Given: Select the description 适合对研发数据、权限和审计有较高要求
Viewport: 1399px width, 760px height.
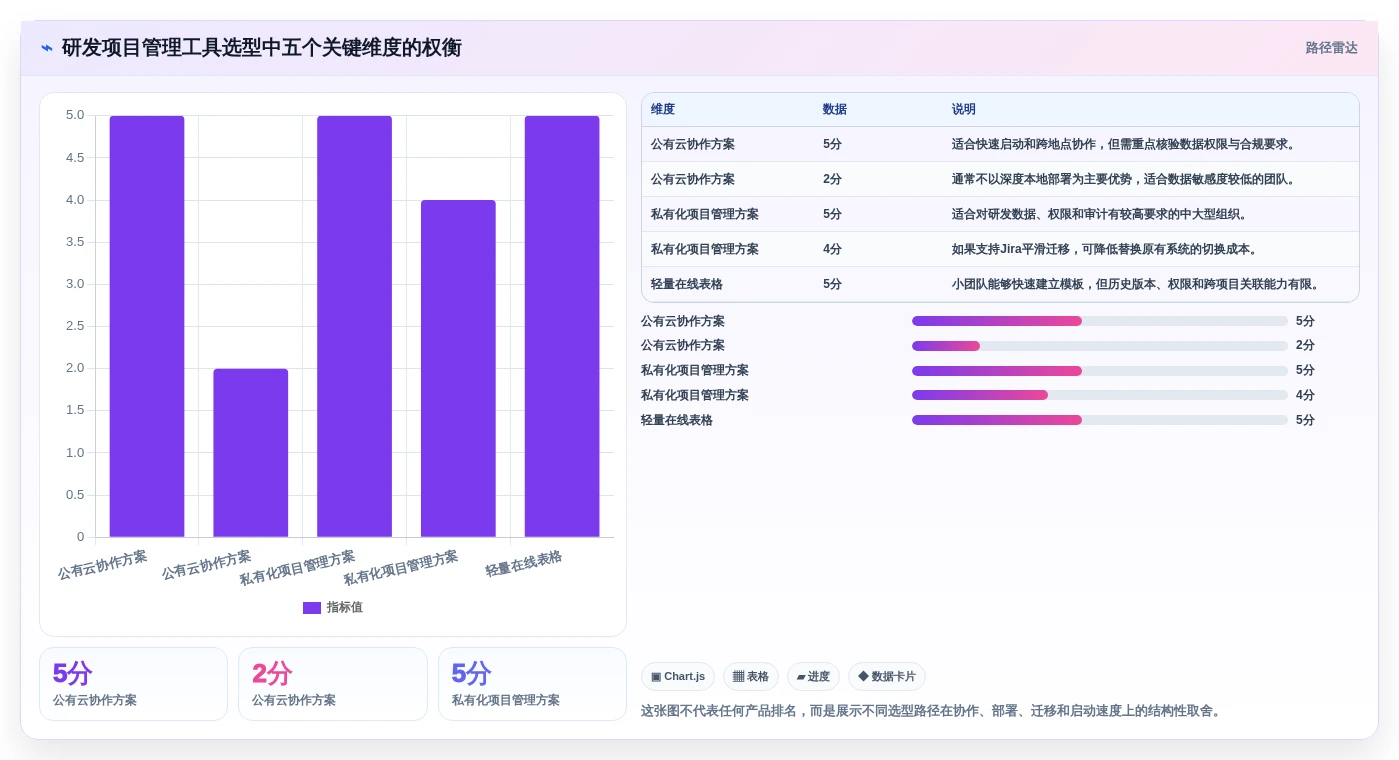Looking at the screenshot, I should [x=1101, y=214].
